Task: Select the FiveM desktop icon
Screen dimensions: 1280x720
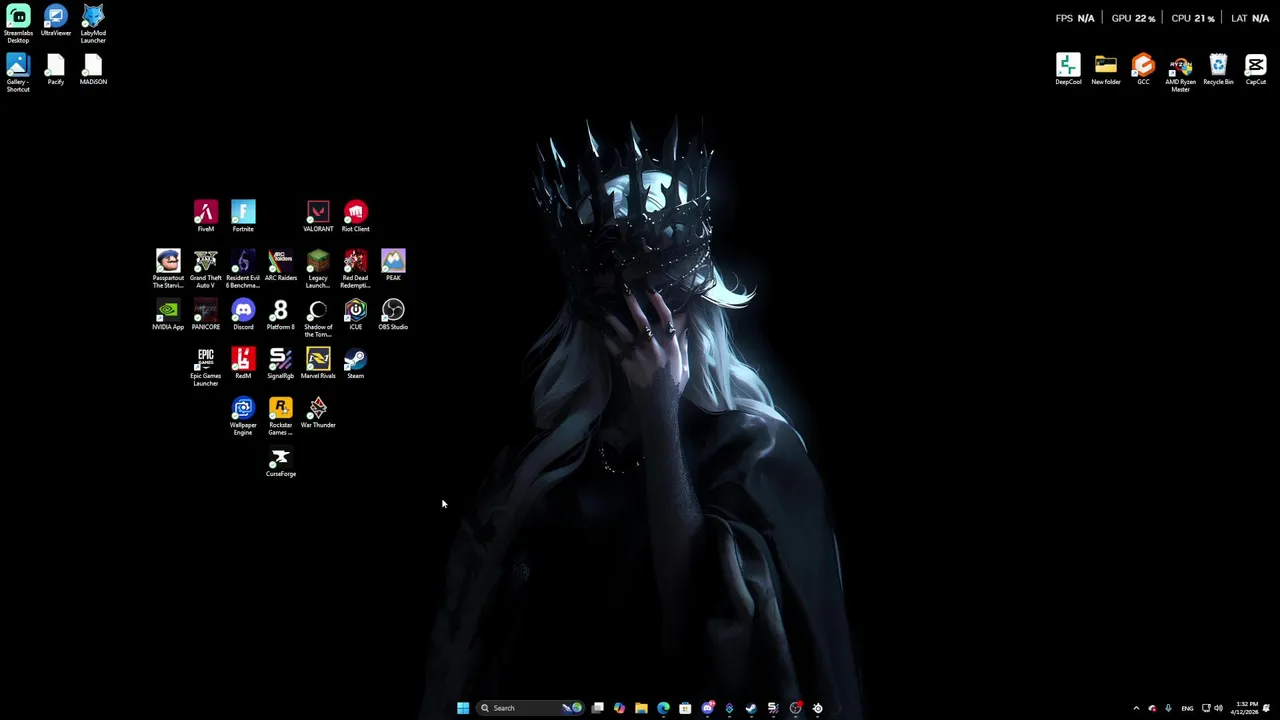Action: click(x=205, y=216)
